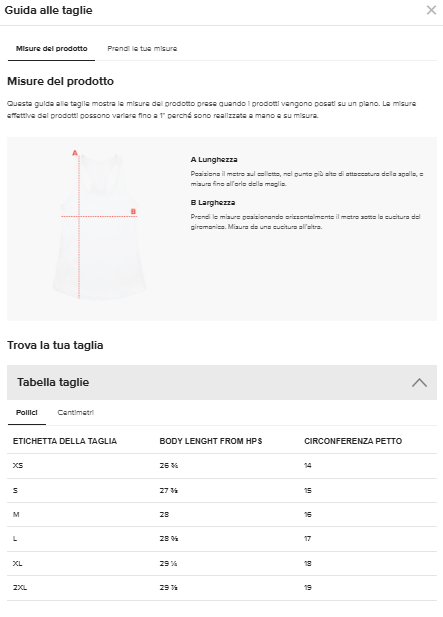Click the Body Lenght from HPS header
Image resolution: width=443 pixels, height=617 pixels.
point(211,441)
